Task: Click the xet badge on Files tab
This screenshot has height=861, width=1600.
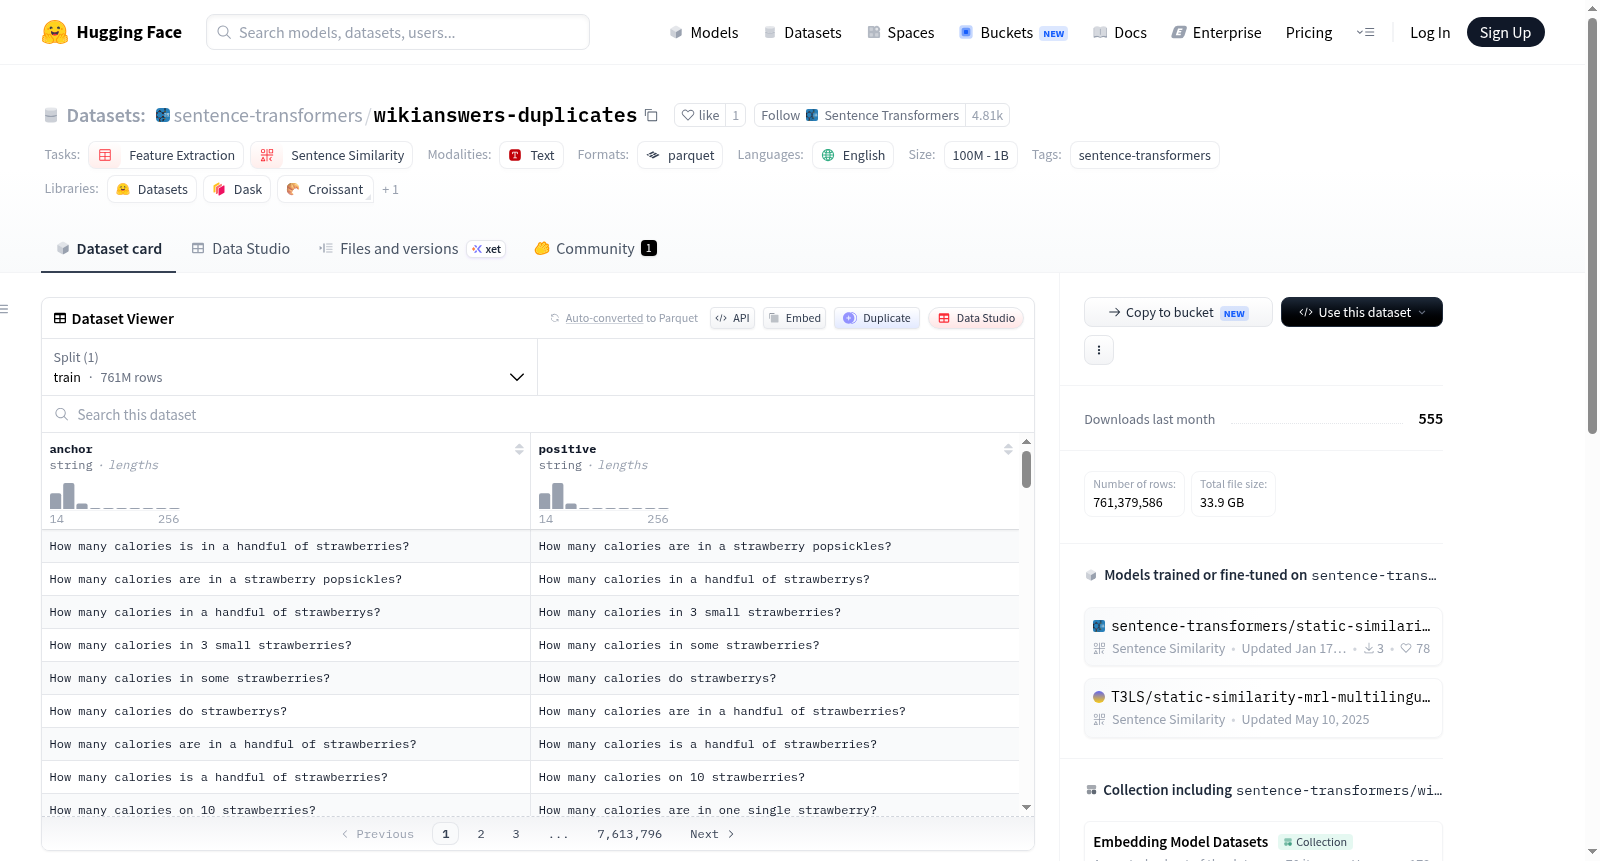Action: (487, 249)
